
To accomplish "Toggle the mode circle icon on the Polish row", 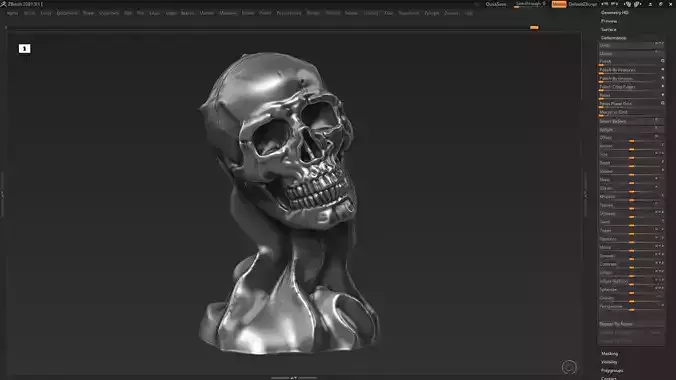I will pos(663,61).
